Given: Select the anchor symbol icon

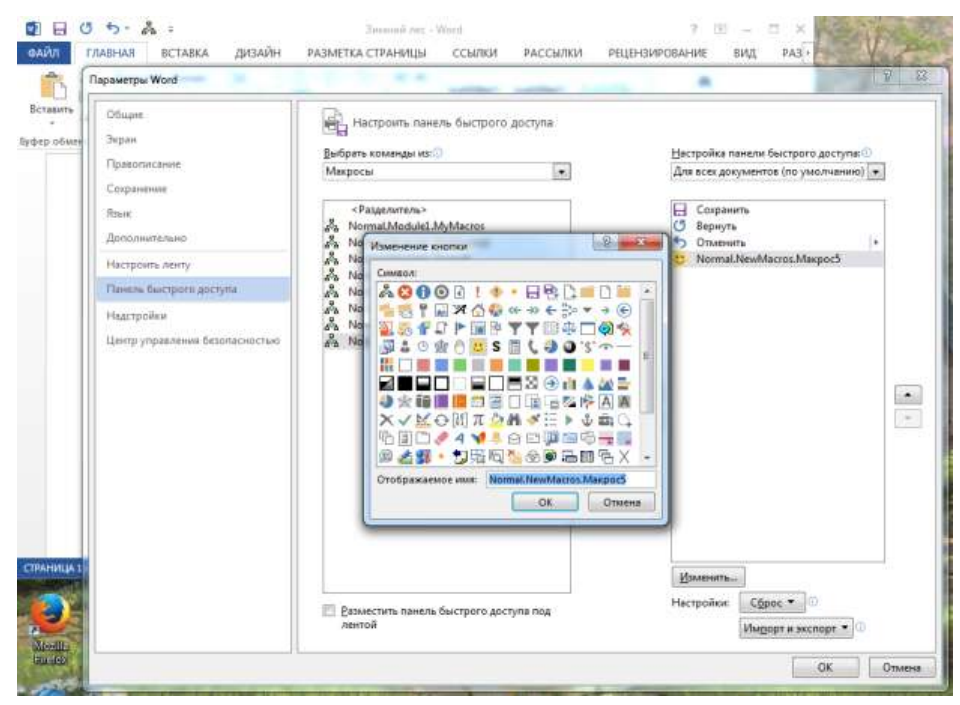Looking at the screenshot, I should (586, 418).
